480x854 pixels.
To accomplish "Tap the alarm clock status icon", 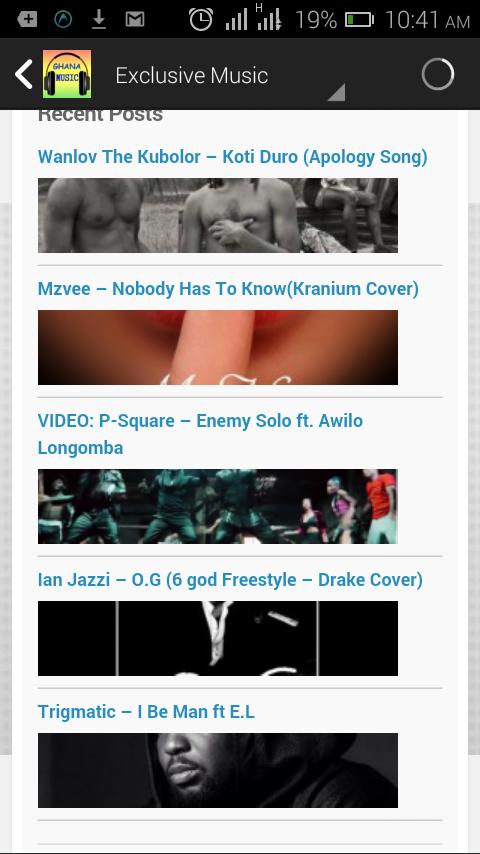I will coord(201,20).
